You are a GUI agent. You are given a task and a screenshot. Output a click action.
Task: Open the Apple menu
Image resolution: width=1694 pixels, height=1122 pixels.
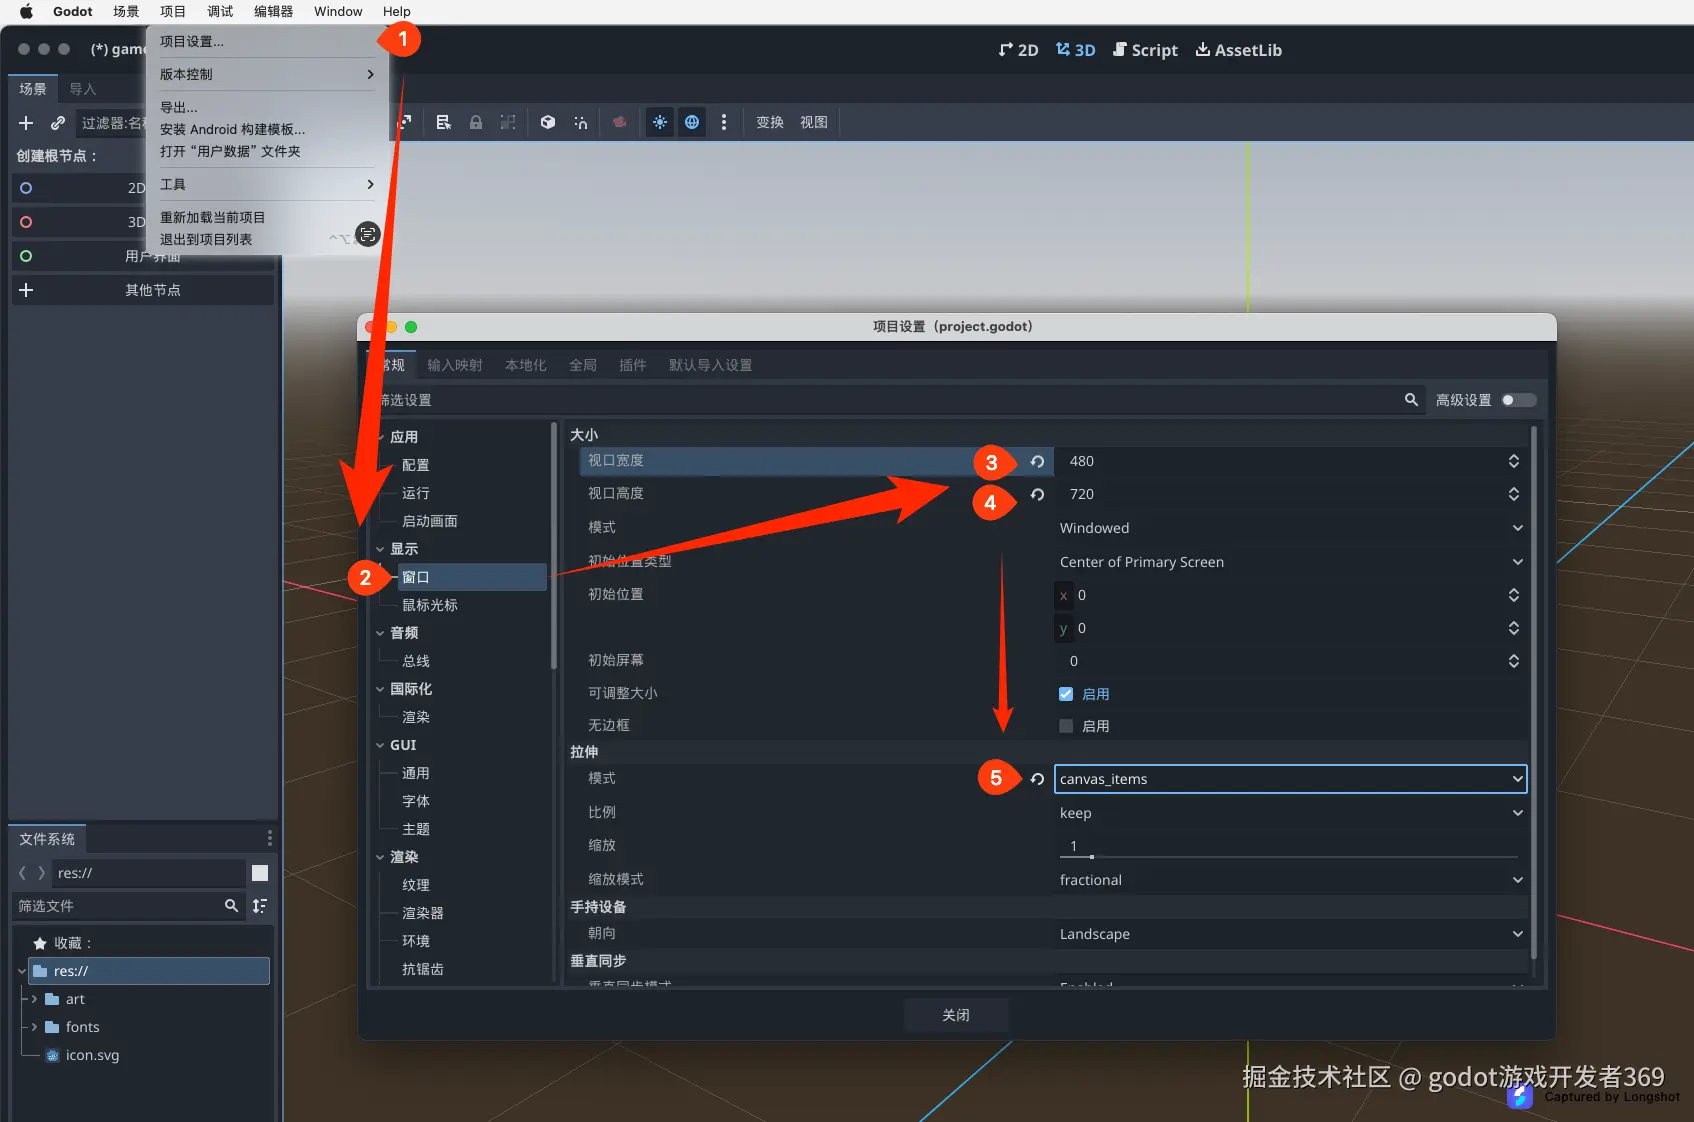coord(26,11)
